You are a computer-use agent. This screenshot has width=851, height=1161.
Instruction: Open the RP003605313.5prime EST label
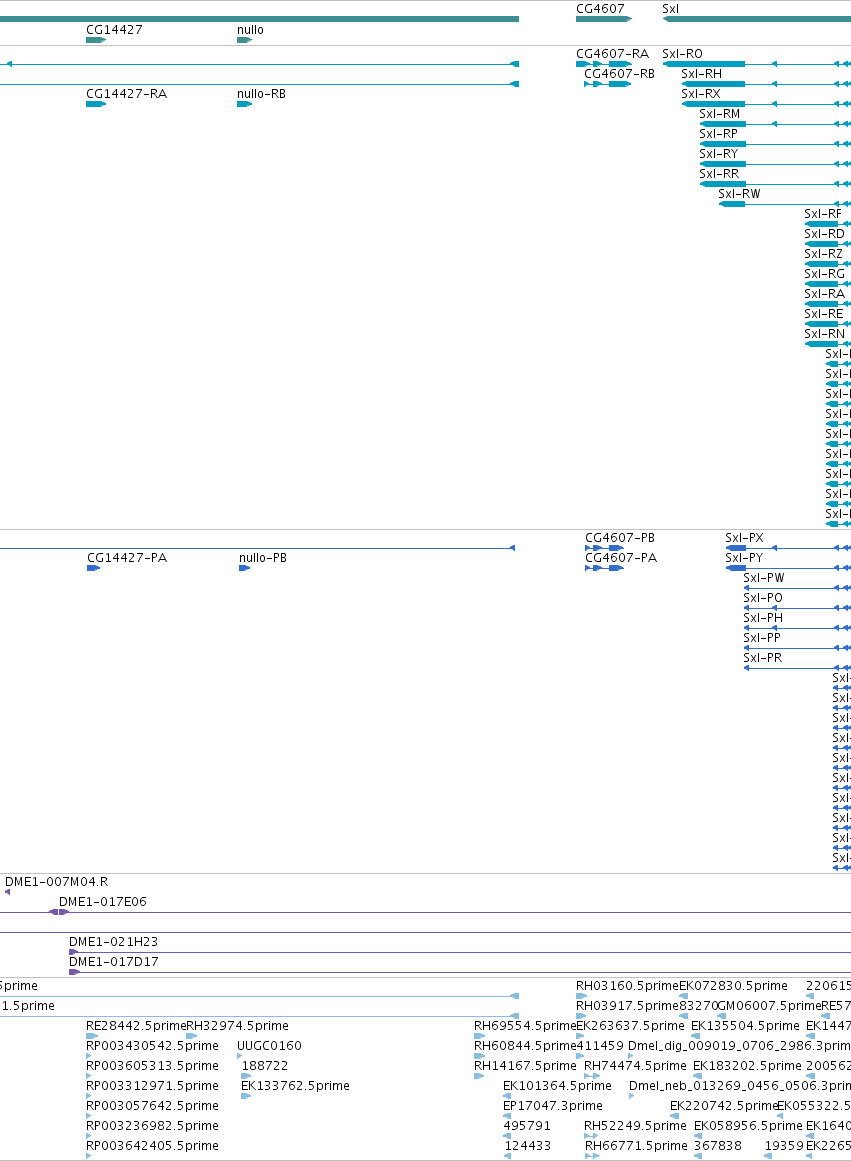click(x=153, y=1066)
